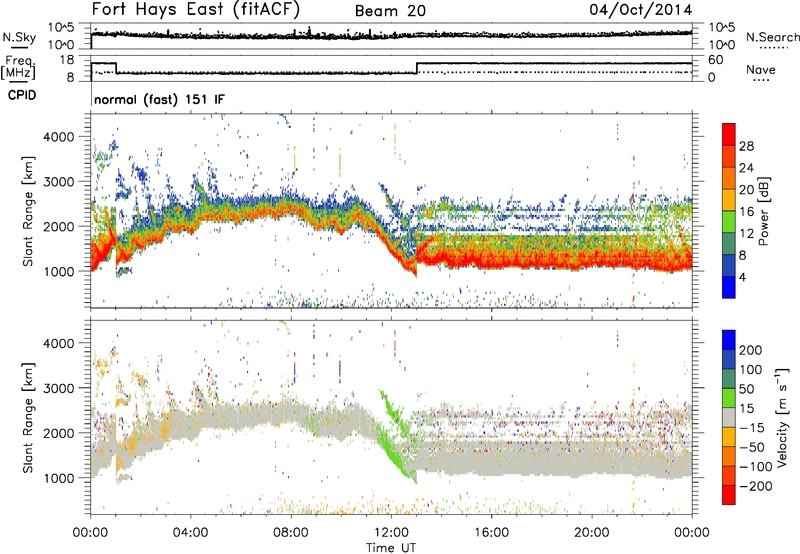
Task: Select the "50" velocity colorbar value
Action: [746, 389]
